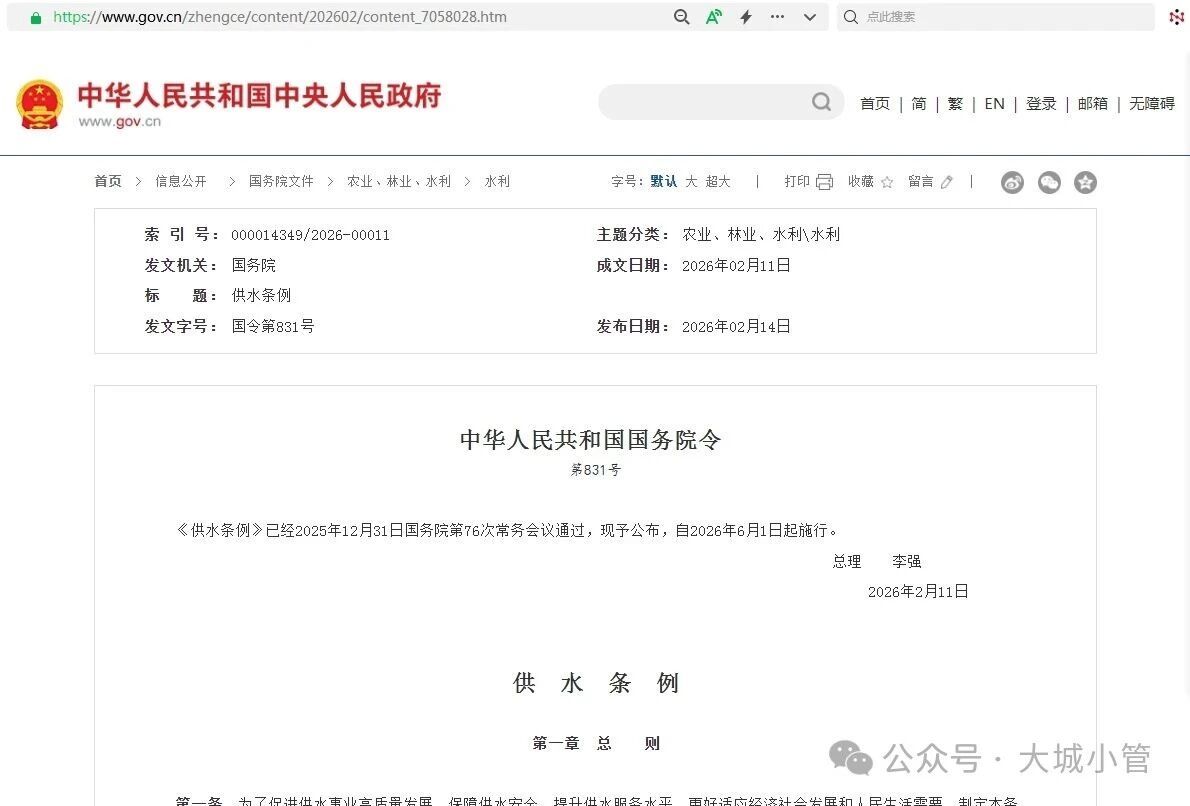The height and width of the screenshot is (806, 1190).
Task: Click the lightning bolt speed icon
Action: click(x=746, y=17)
